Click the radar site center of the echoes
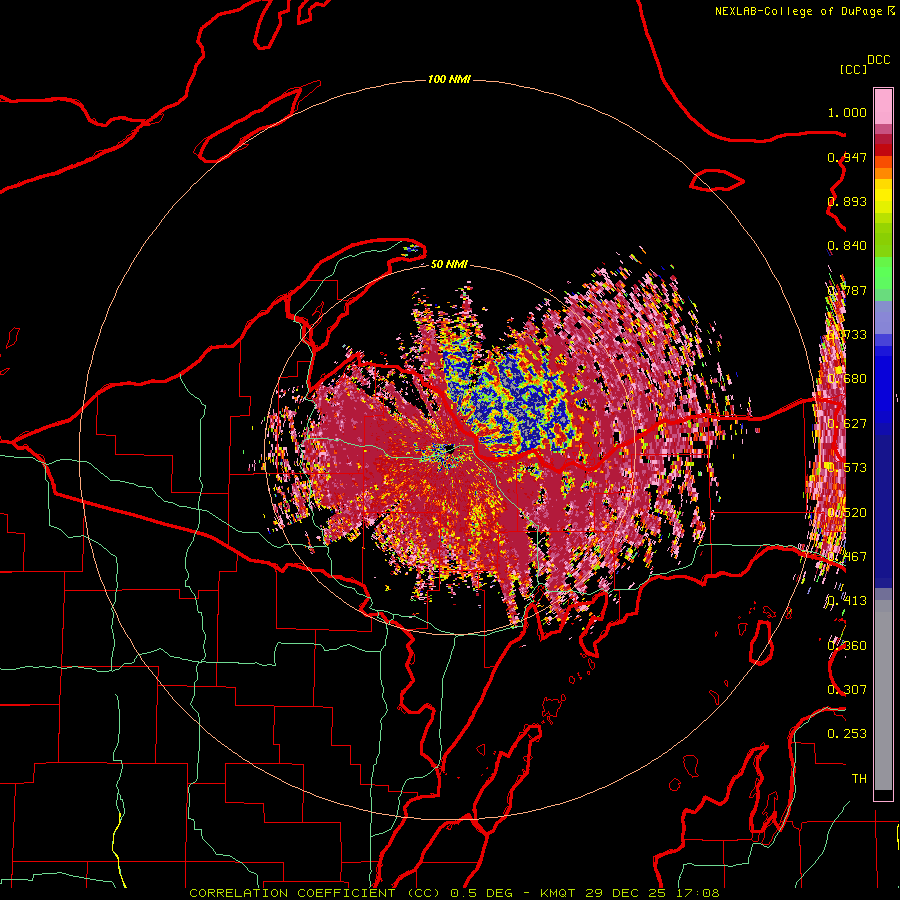Image resolution: width=900 pixels, height=900 pixels. (449, 448)
